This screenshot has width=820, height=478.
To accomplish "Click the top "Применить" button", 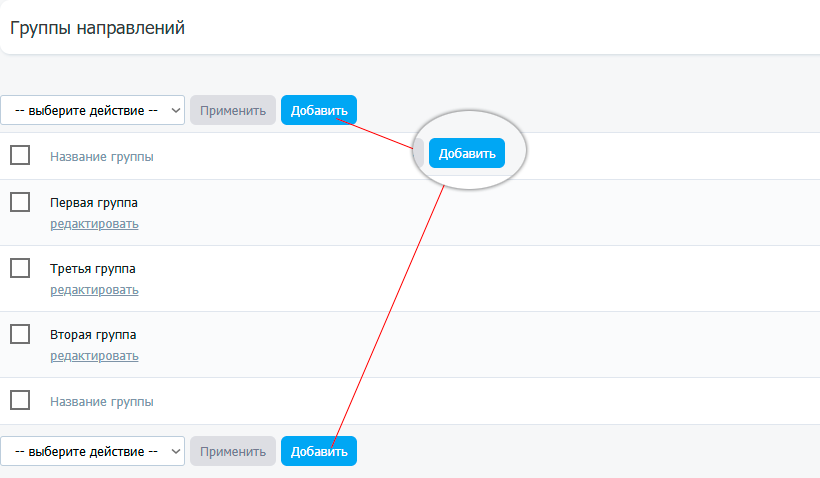I will pyautogui.click(x=232, y=110).
